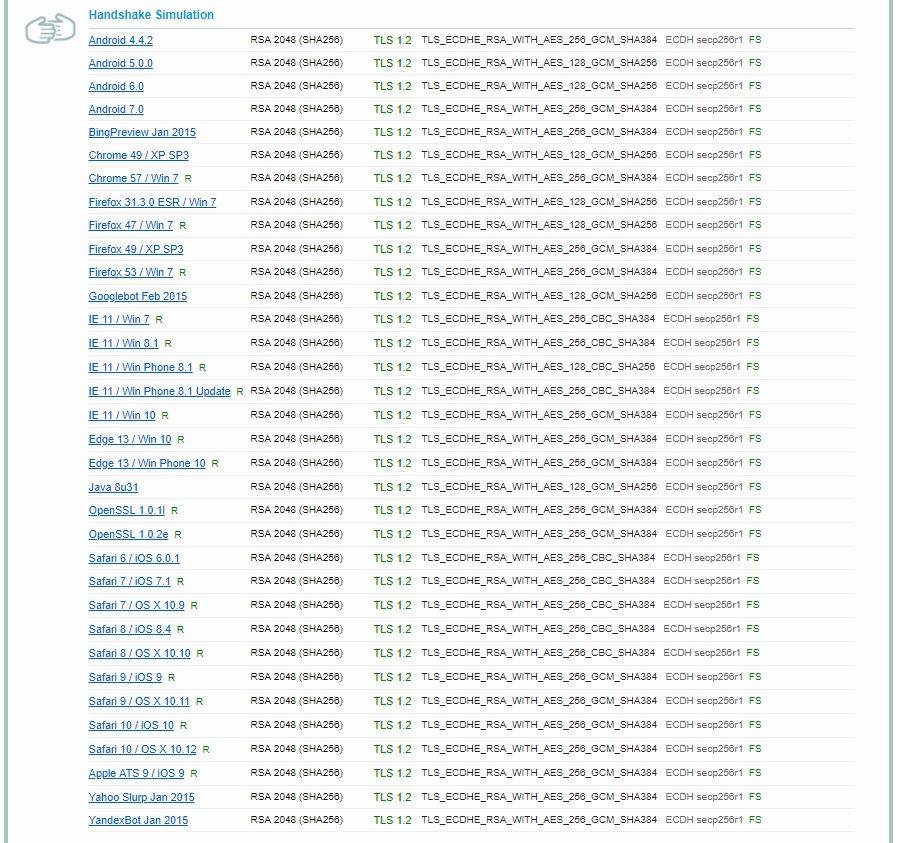
Task: Click ECDH secp256r1 in the Safari 6 / iOS 6.0.1 row
Action: pos(702,558)
